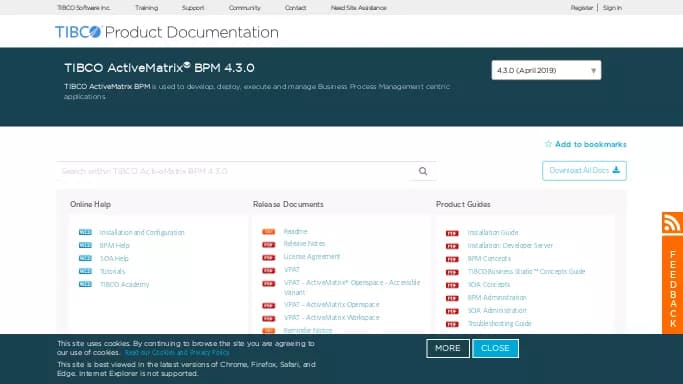683x384 pixels.
Task: Open the BPM Help link
Action: tap(115, 246)
